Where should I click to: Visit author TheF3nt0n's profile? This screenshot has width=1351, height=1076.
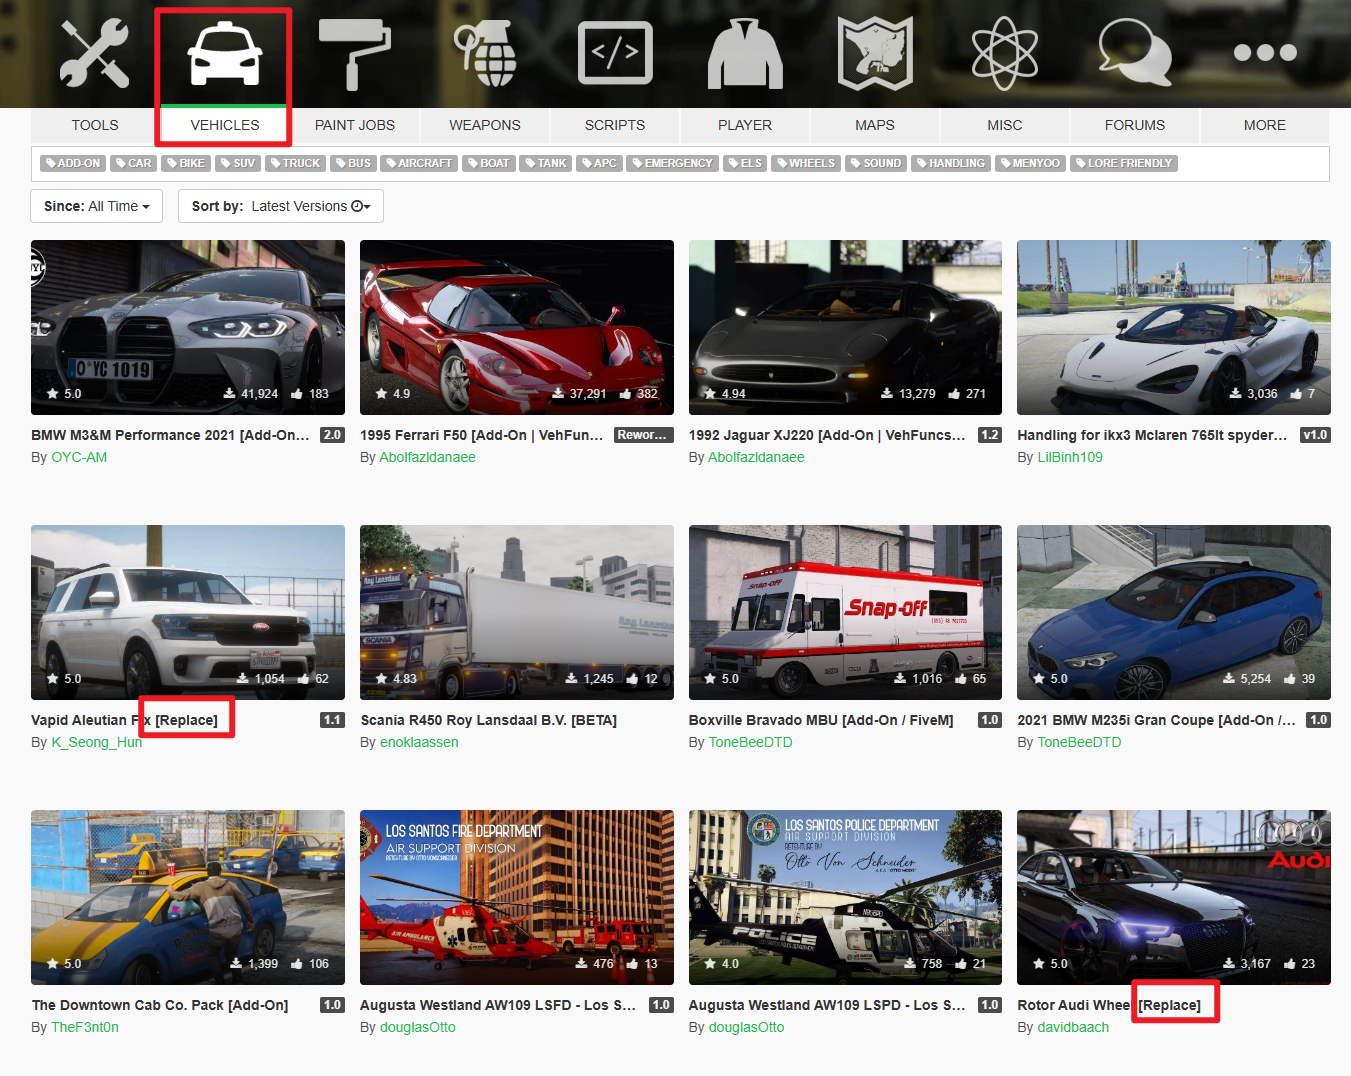(x=85, y=1027)
